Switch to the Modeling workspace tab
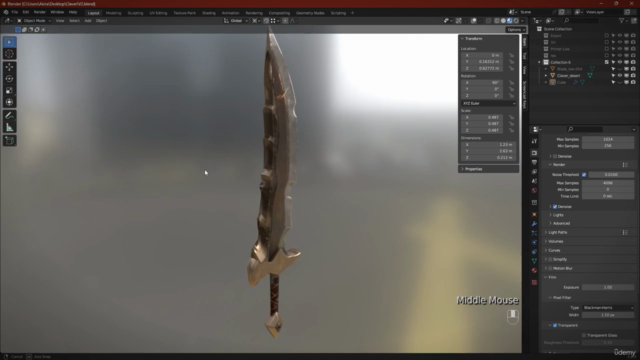The width and height of the screenshot is (640, 360). (113, 13)
